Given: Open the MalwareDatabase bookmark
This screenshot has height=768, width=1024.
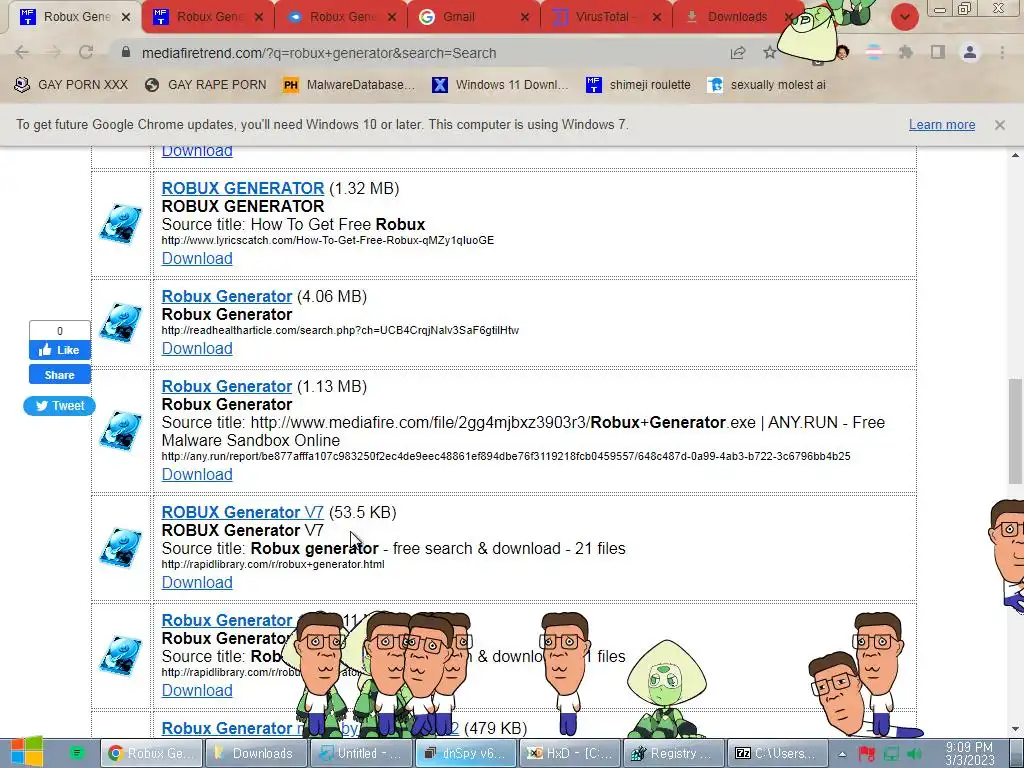Looking at the screenshot, I should (x=349, y=85).
